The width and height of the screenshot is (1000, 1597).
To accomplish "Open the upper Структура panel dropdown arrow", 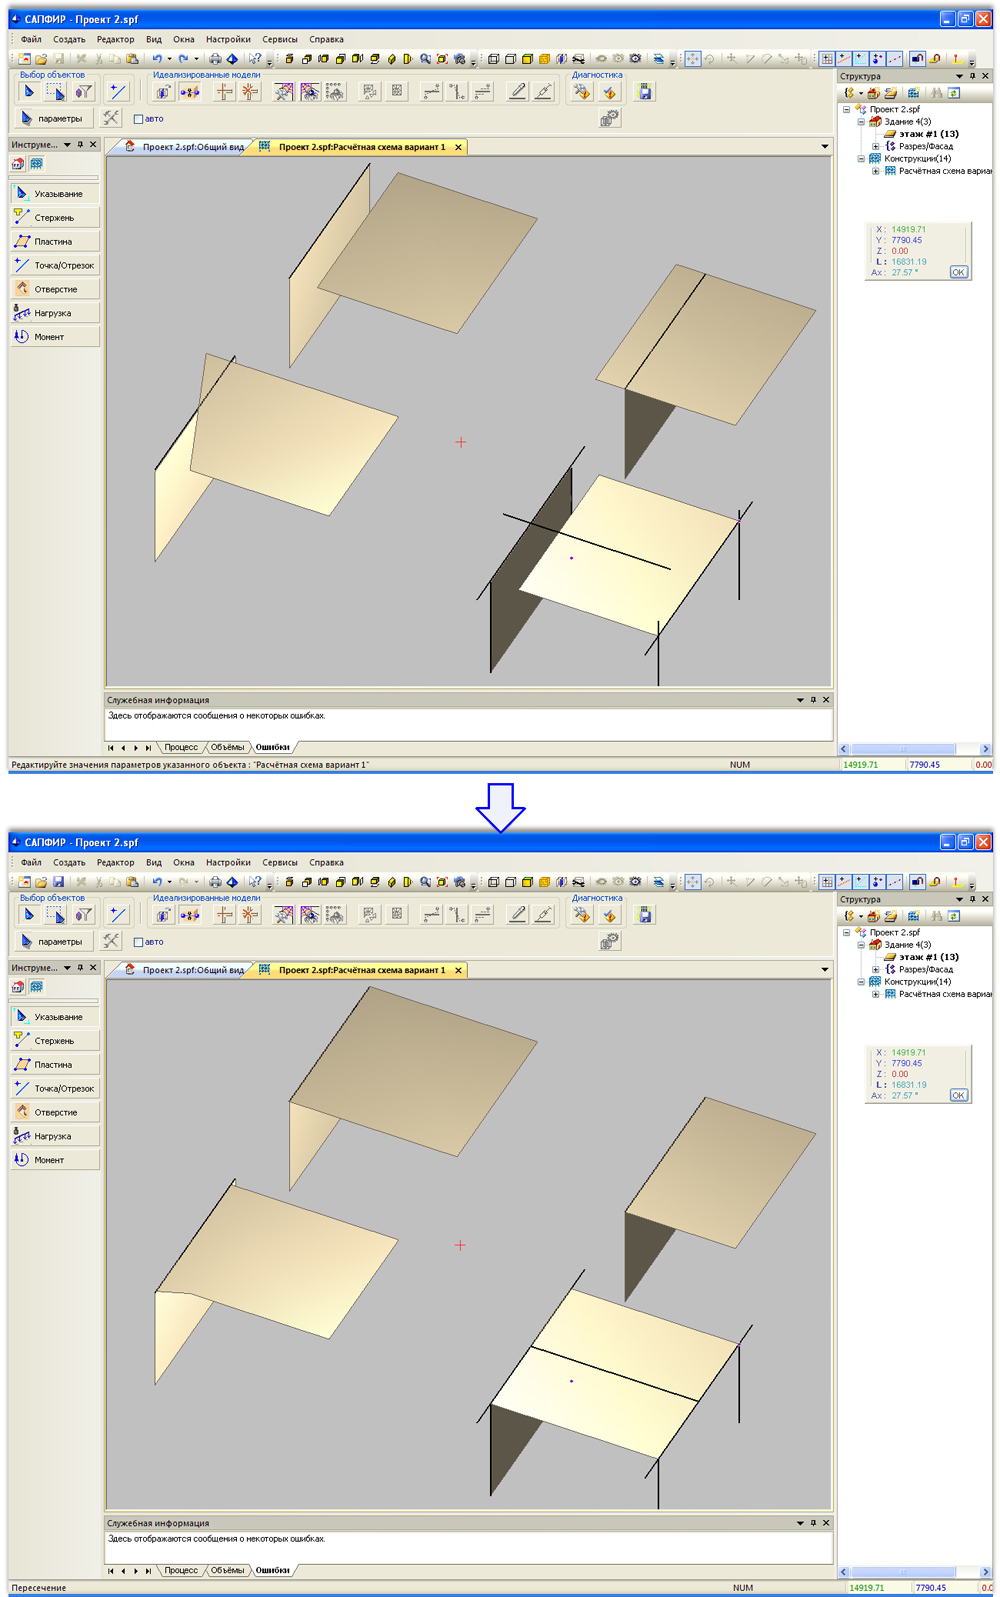I will [959, 76].
